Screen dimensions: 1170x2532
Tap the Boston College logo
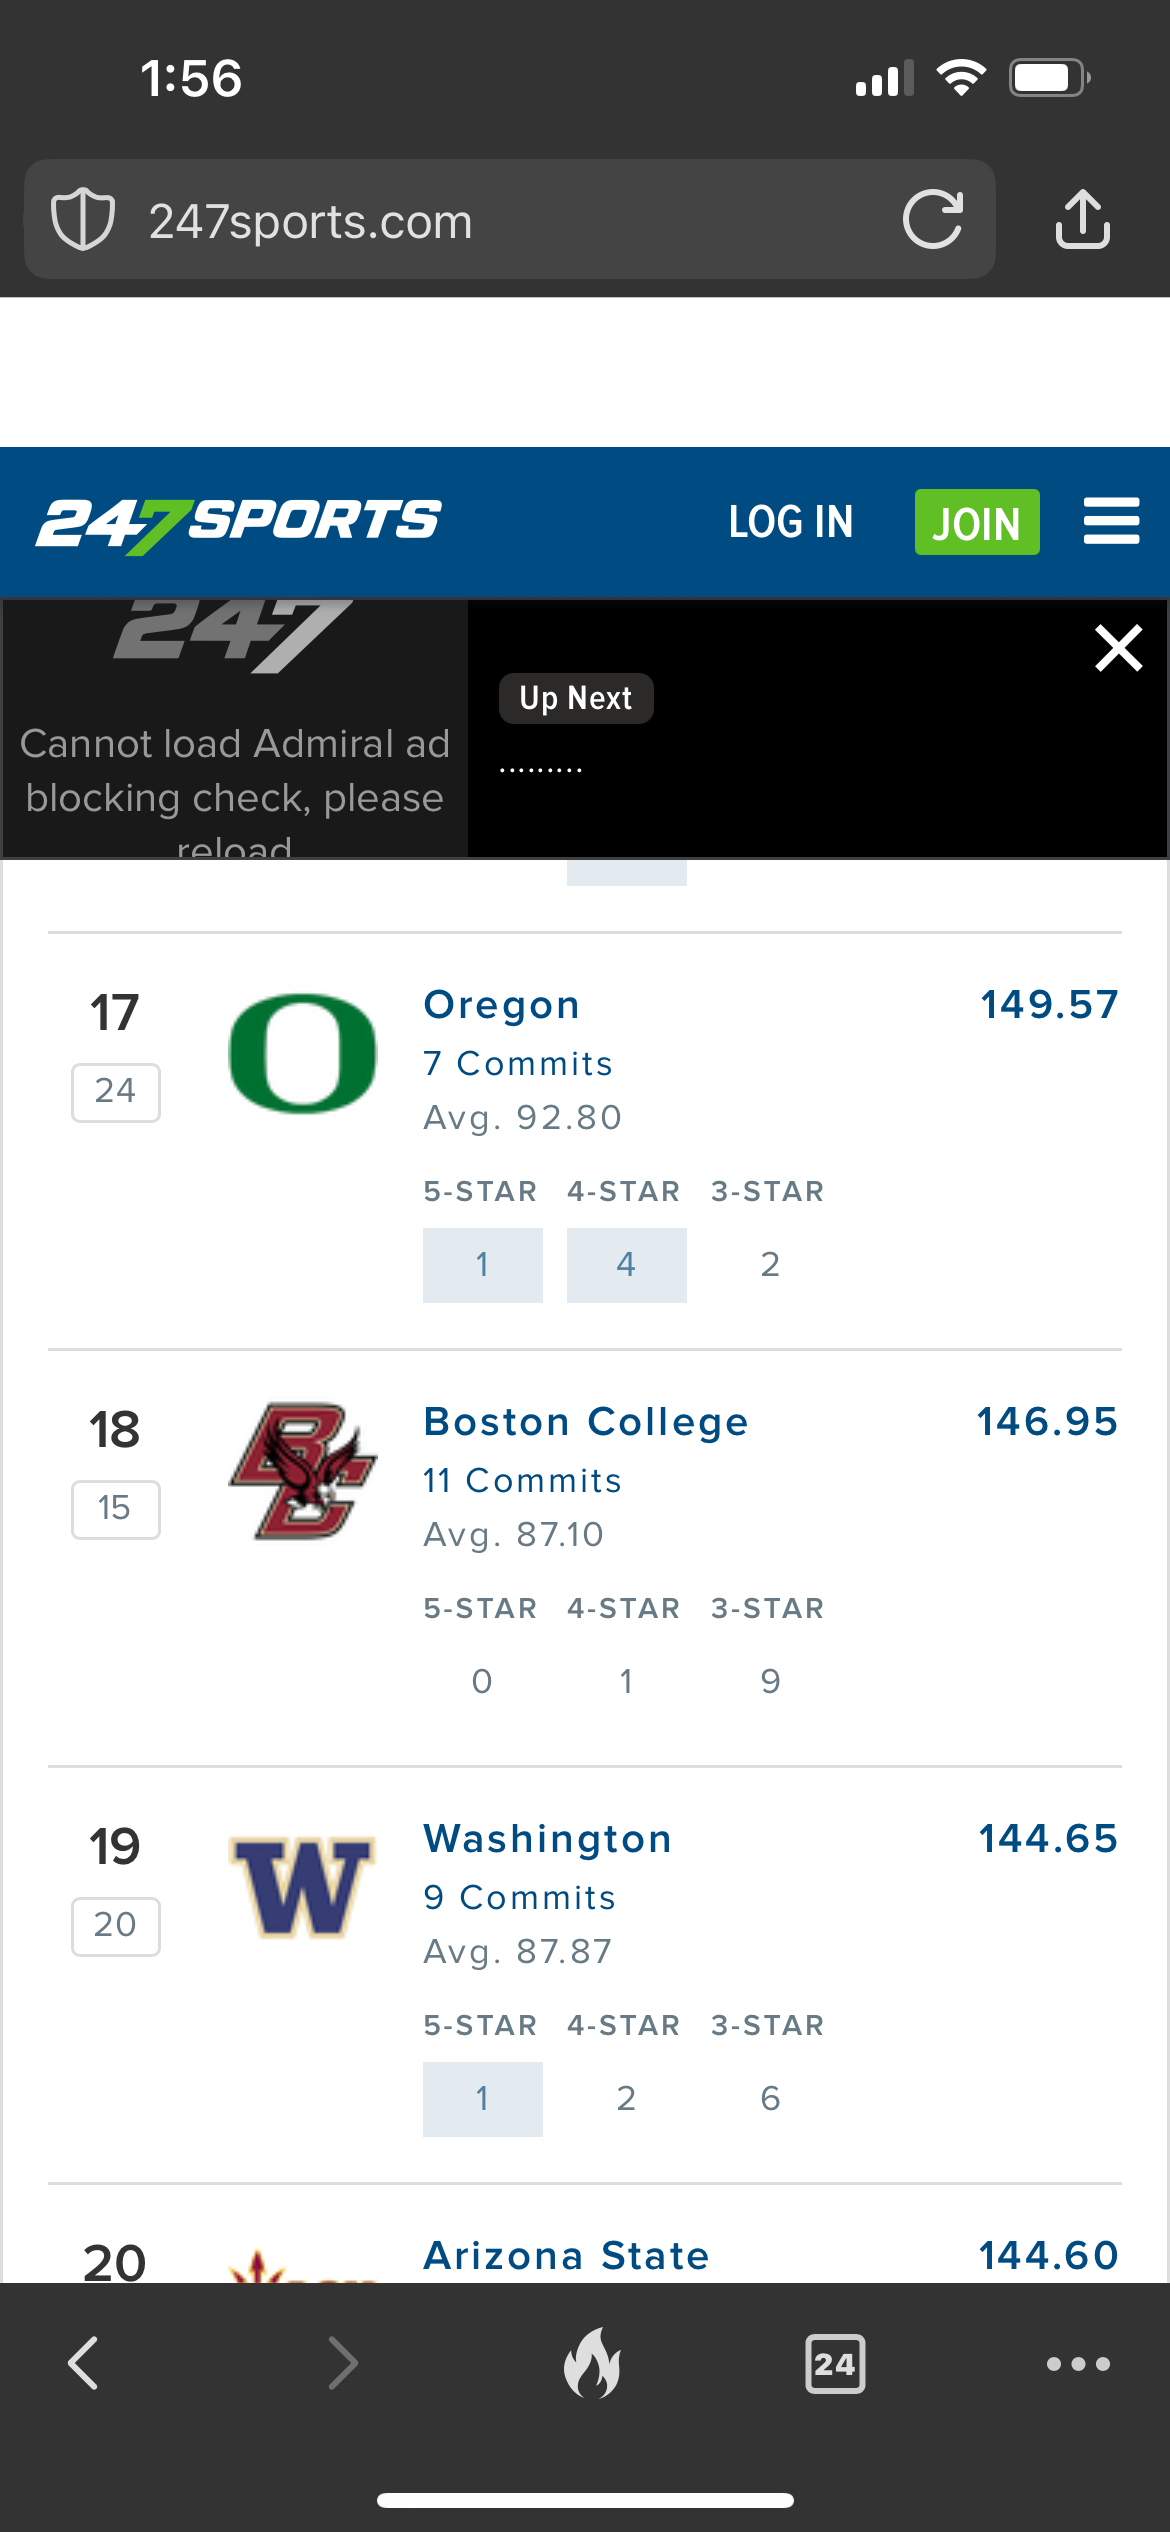pos(302,1470)
